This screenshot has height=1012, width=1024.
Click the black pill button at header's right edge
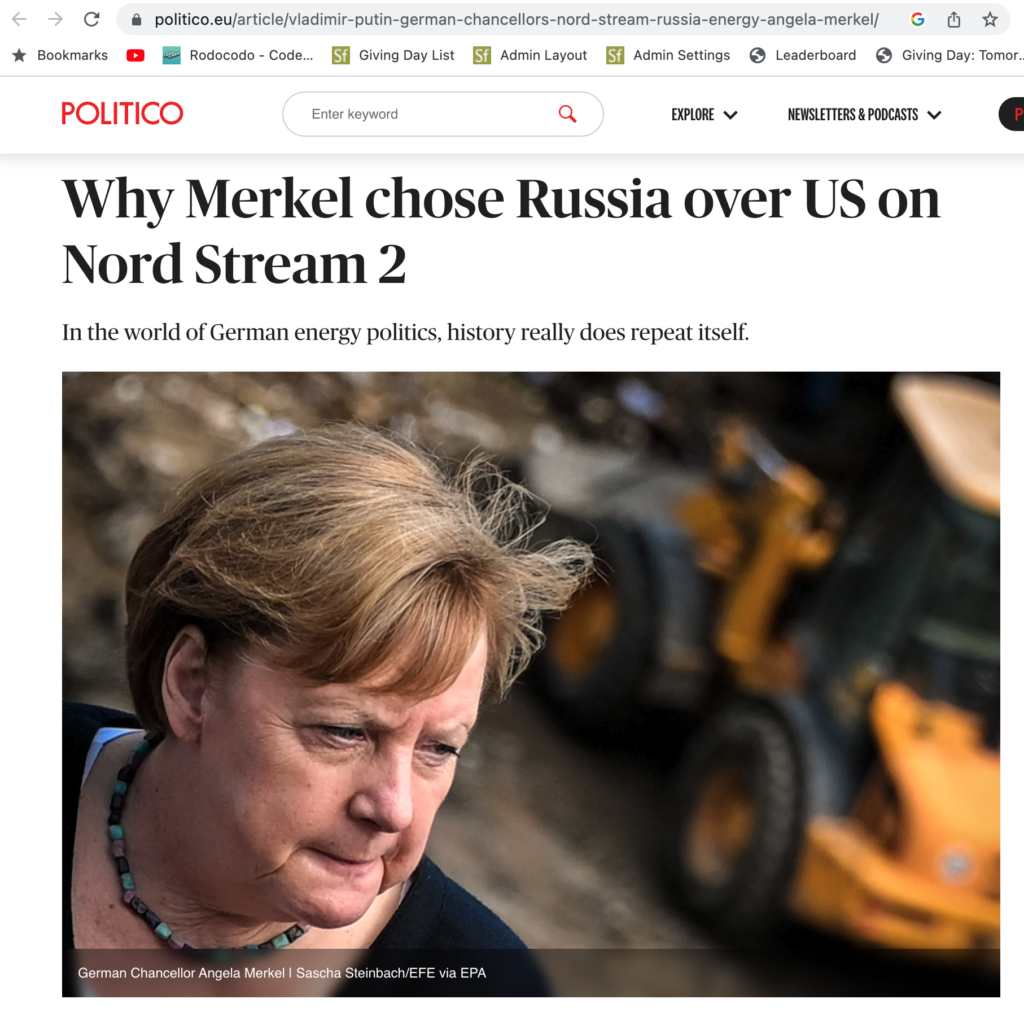click(1012, 114)
